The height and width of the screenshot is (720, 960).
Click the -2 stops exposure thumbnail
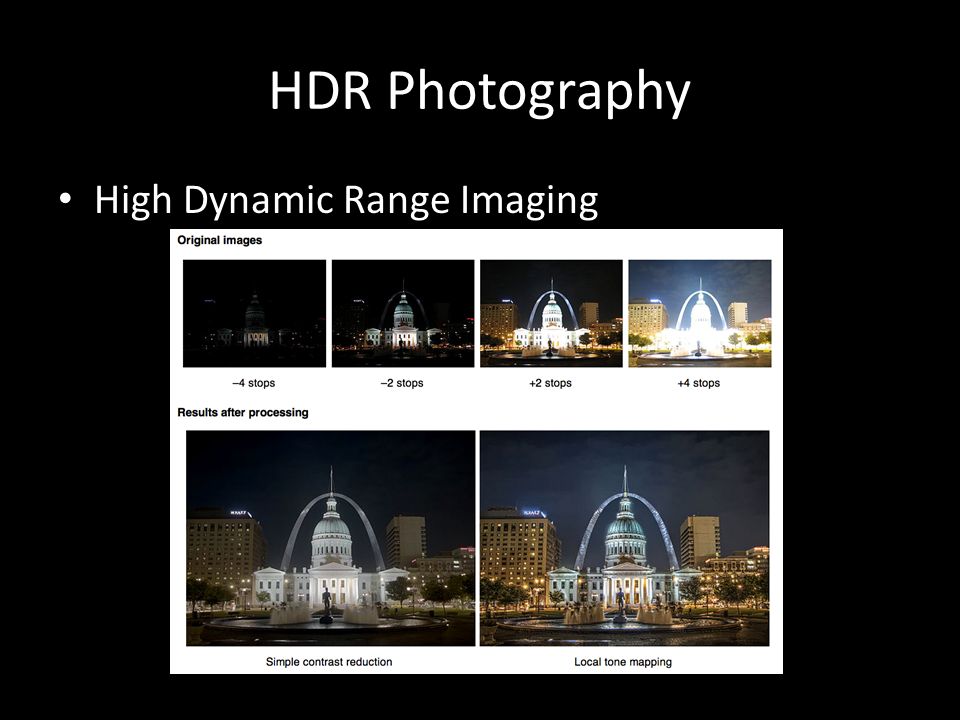point(403,313)
